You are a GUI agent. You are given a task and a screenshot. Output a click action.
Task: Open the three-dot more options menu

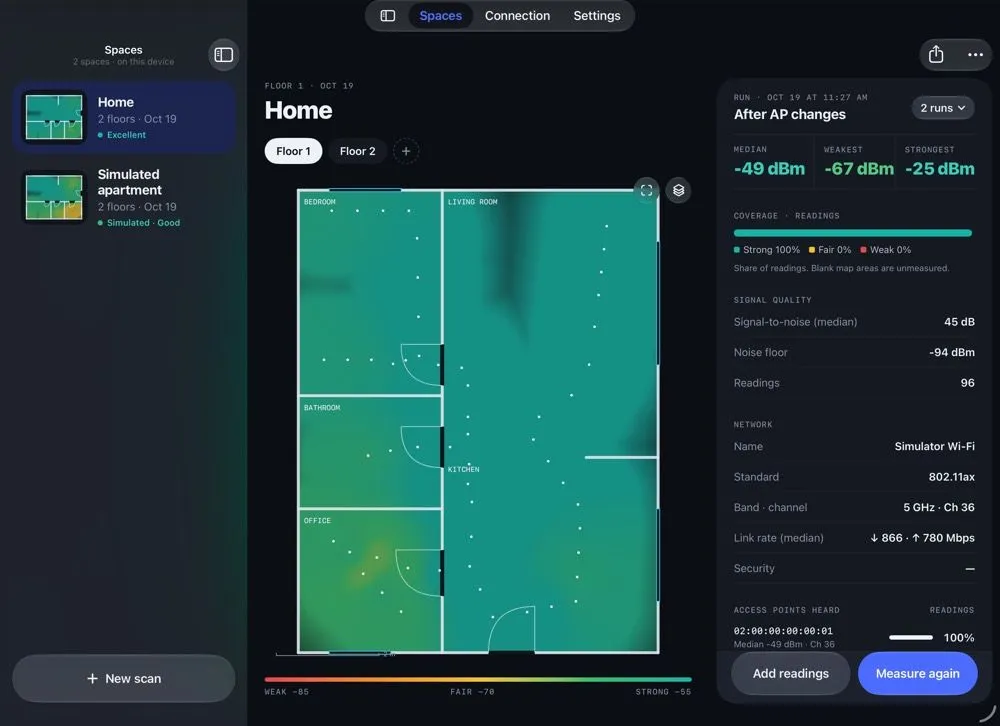pos(975,54)
